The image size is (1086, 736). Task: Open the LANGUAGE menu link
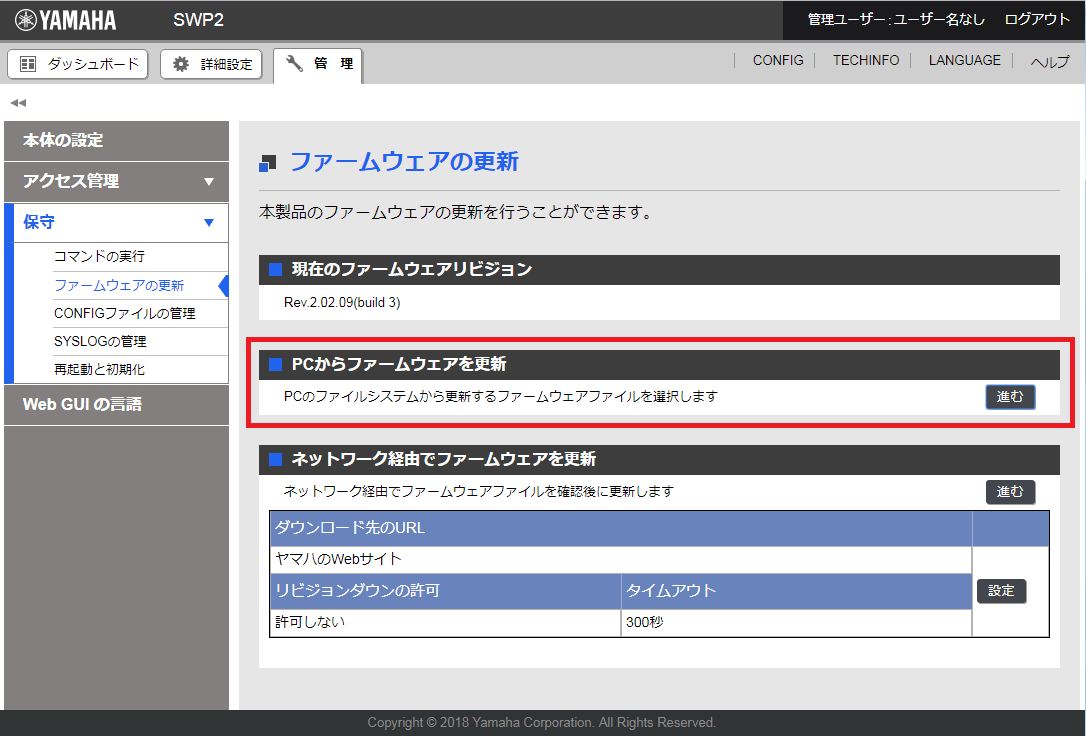964,61
